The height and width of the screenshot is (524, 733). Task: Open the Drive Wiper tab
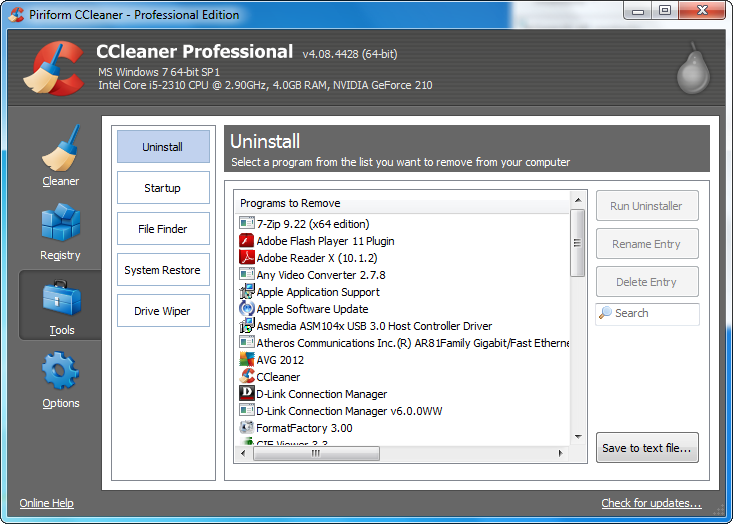tap(163, 310)
